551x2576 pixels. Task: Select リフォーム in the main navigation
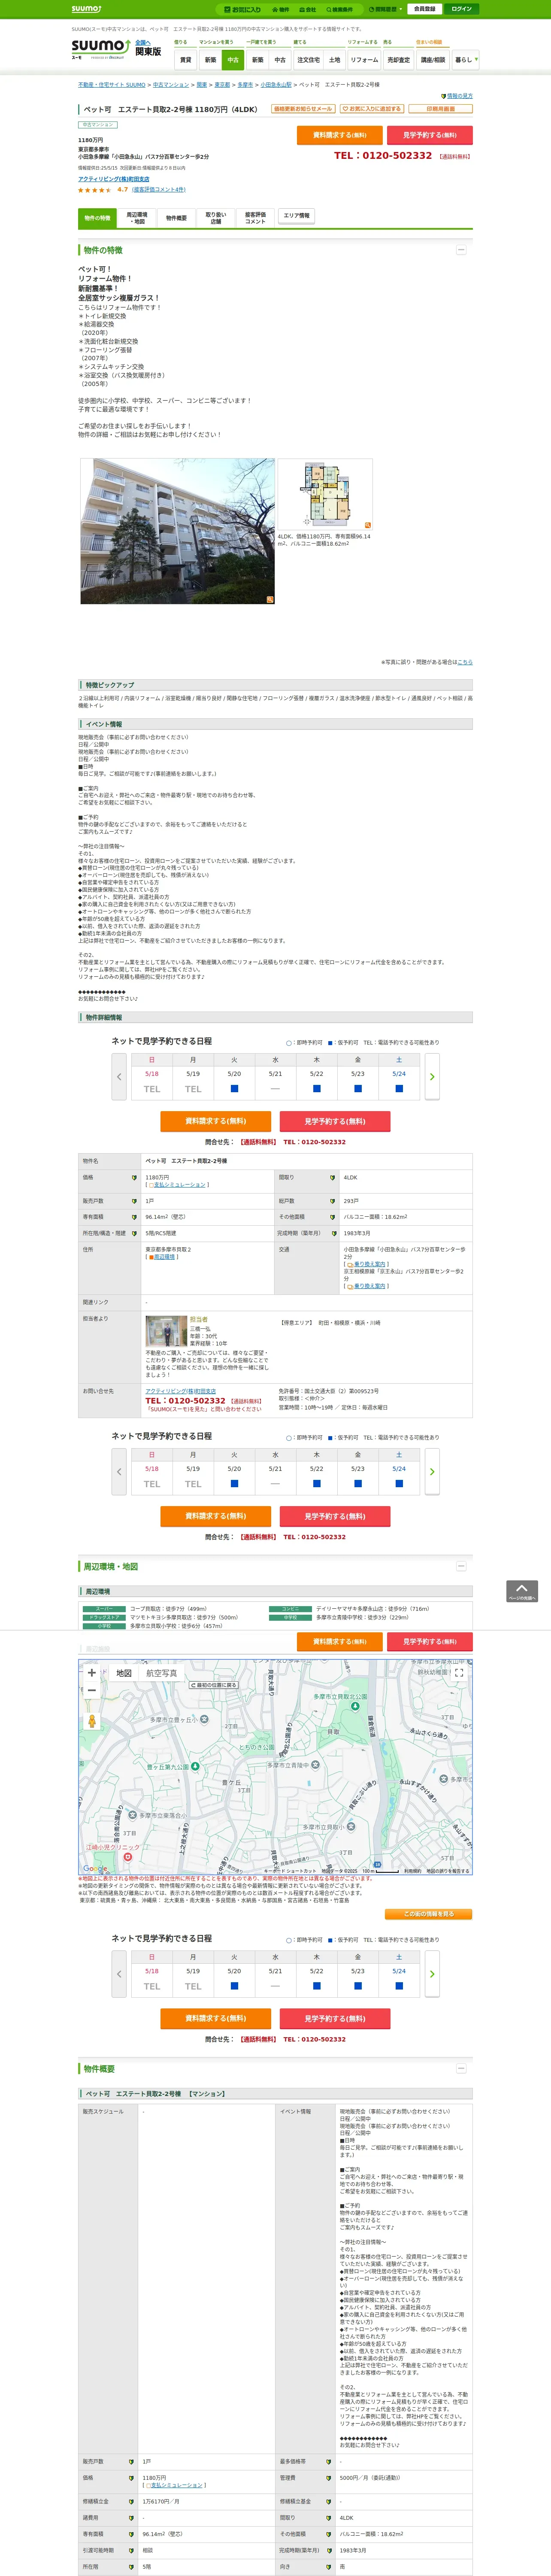tap(364, 60)
